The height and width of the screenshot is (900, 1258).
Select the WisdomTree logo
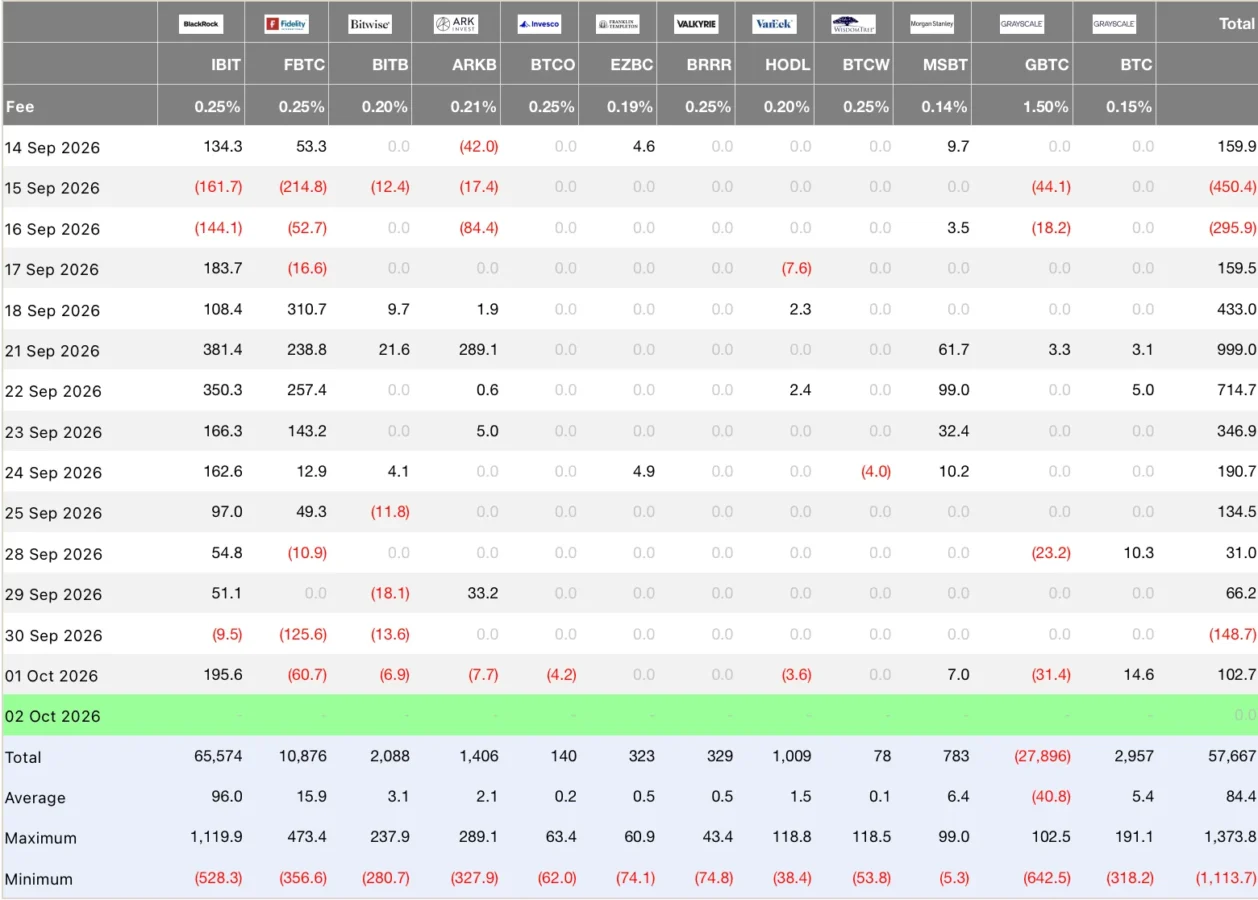tap(853, 24)
